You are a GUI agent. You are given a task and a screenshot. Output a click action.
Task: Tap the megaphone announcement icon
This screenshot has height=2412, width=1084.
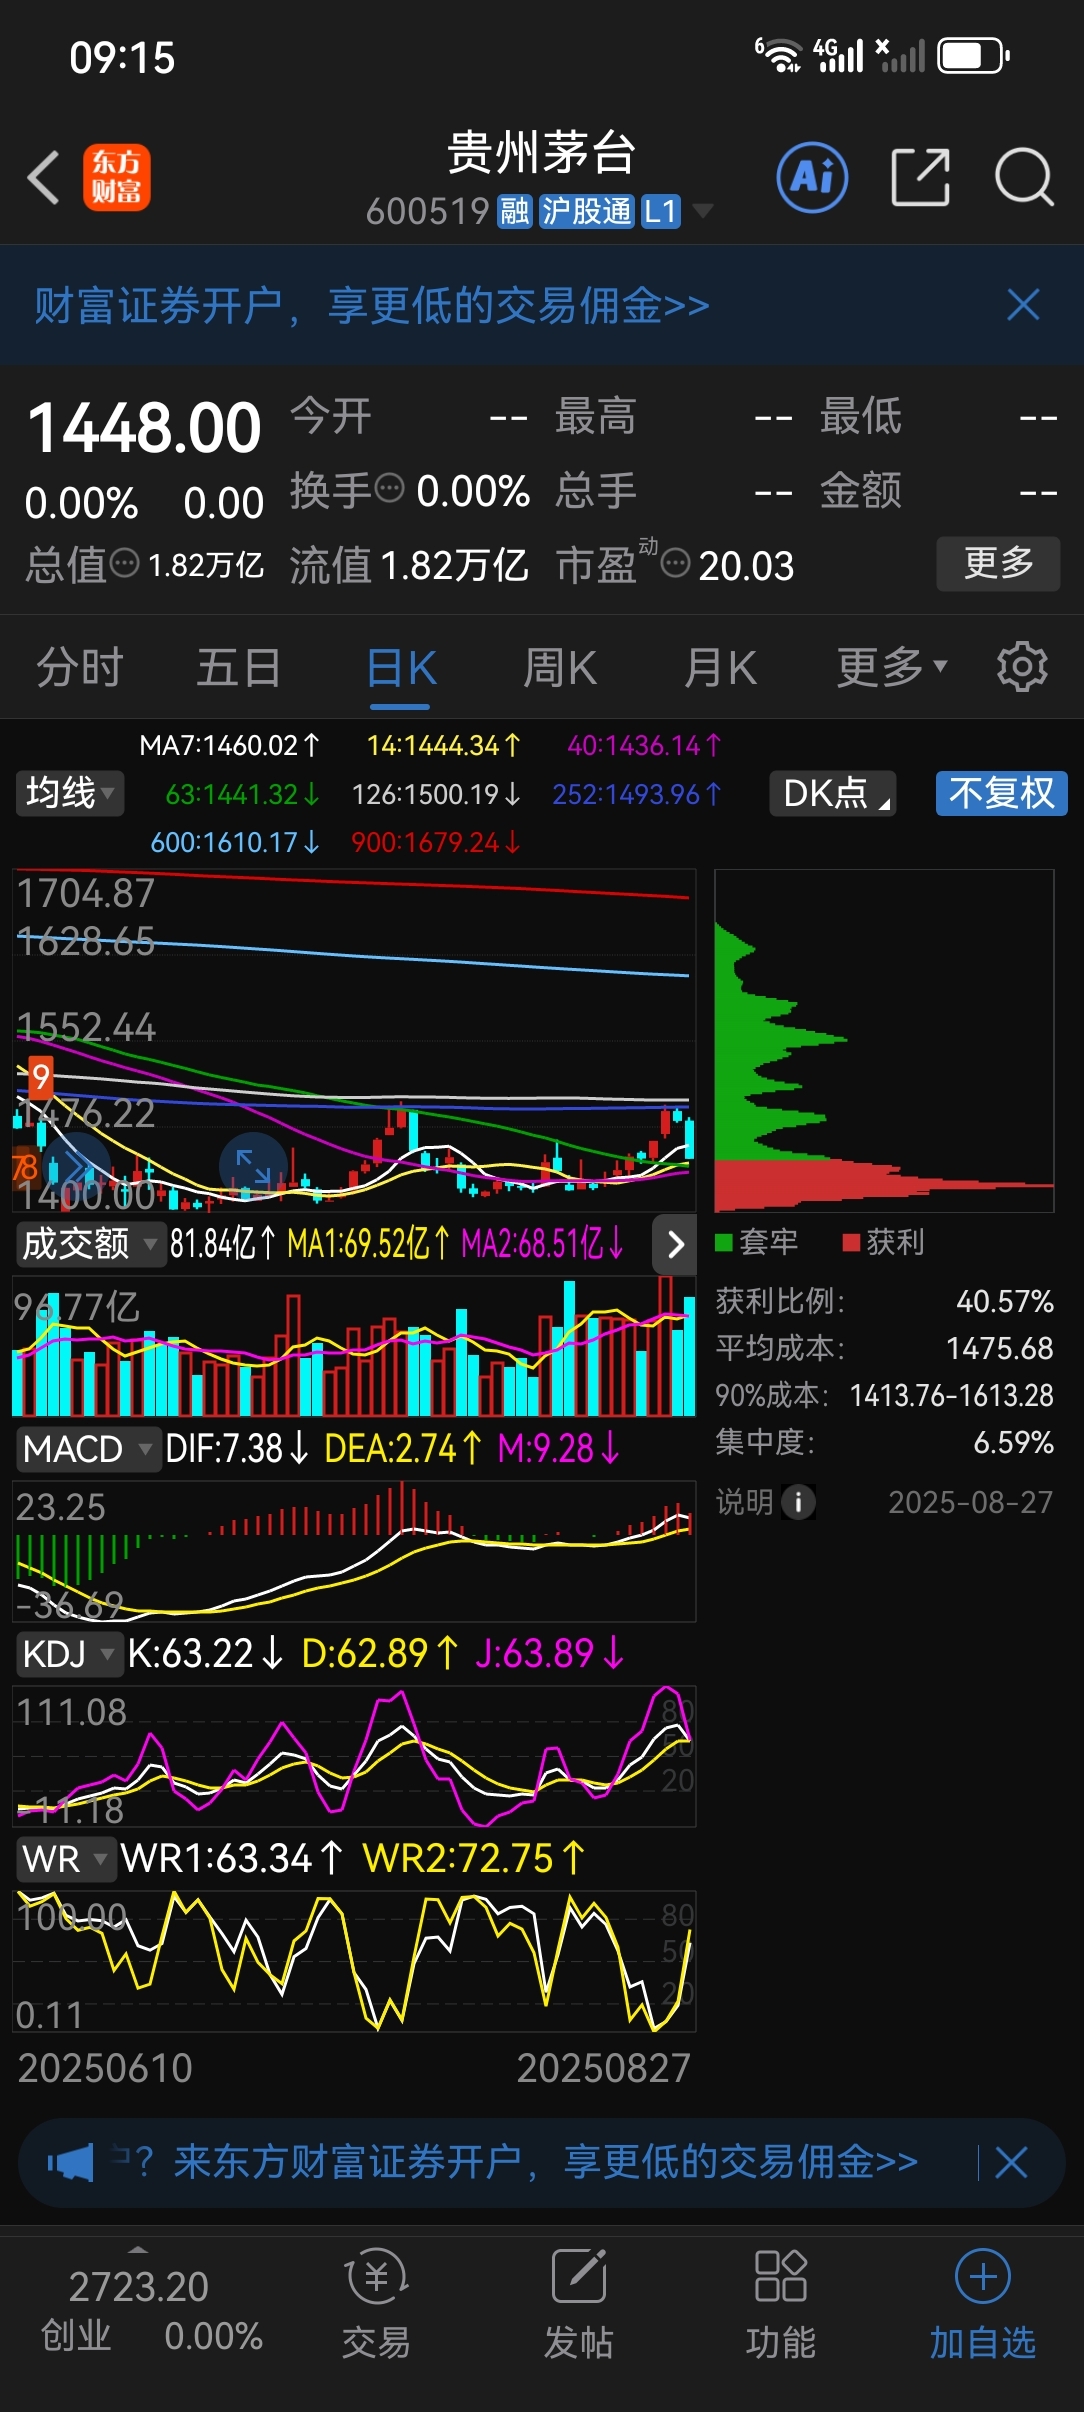[70, 2162]
